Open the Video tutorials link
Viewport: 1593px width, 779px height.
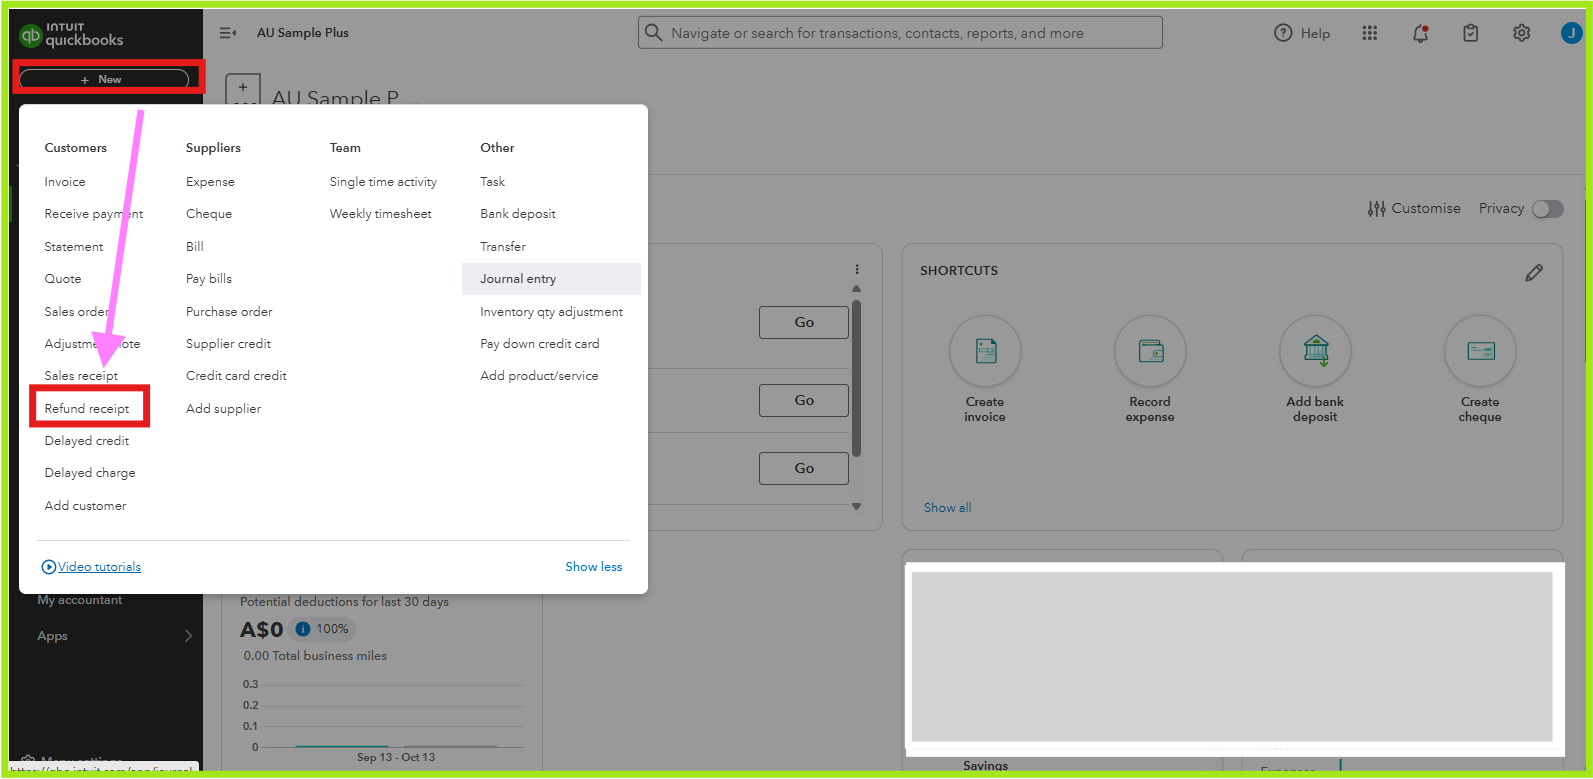[x=99, y=567]
